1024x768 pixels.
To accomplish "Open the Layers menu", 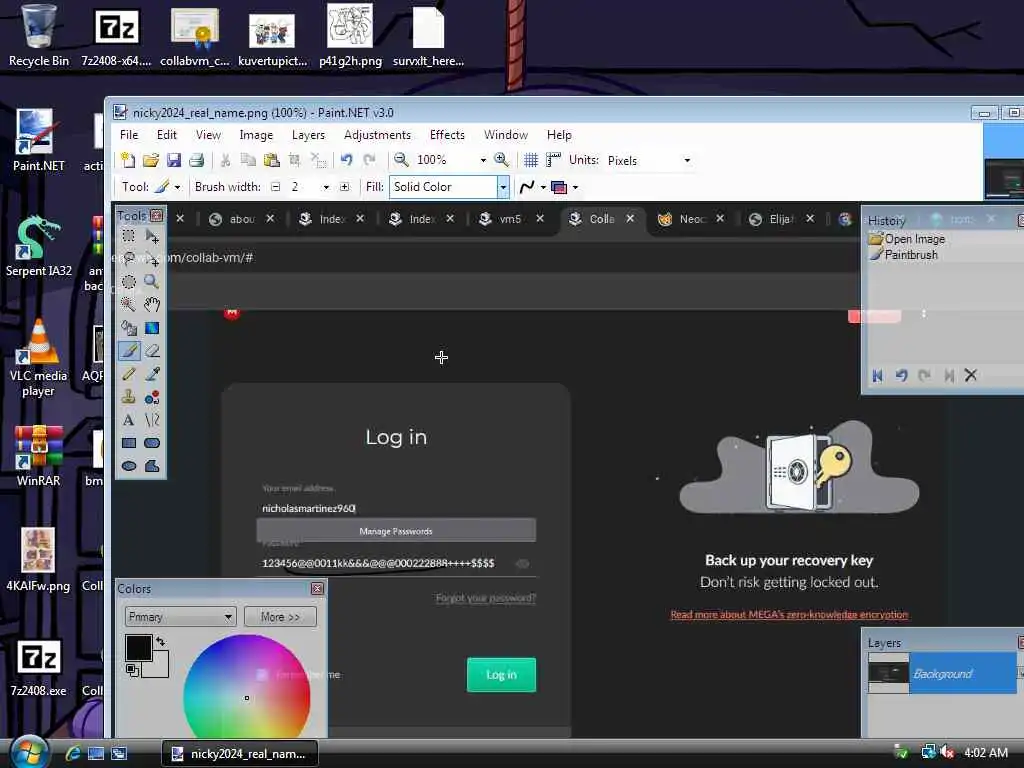I will click(x=308, y=135).
